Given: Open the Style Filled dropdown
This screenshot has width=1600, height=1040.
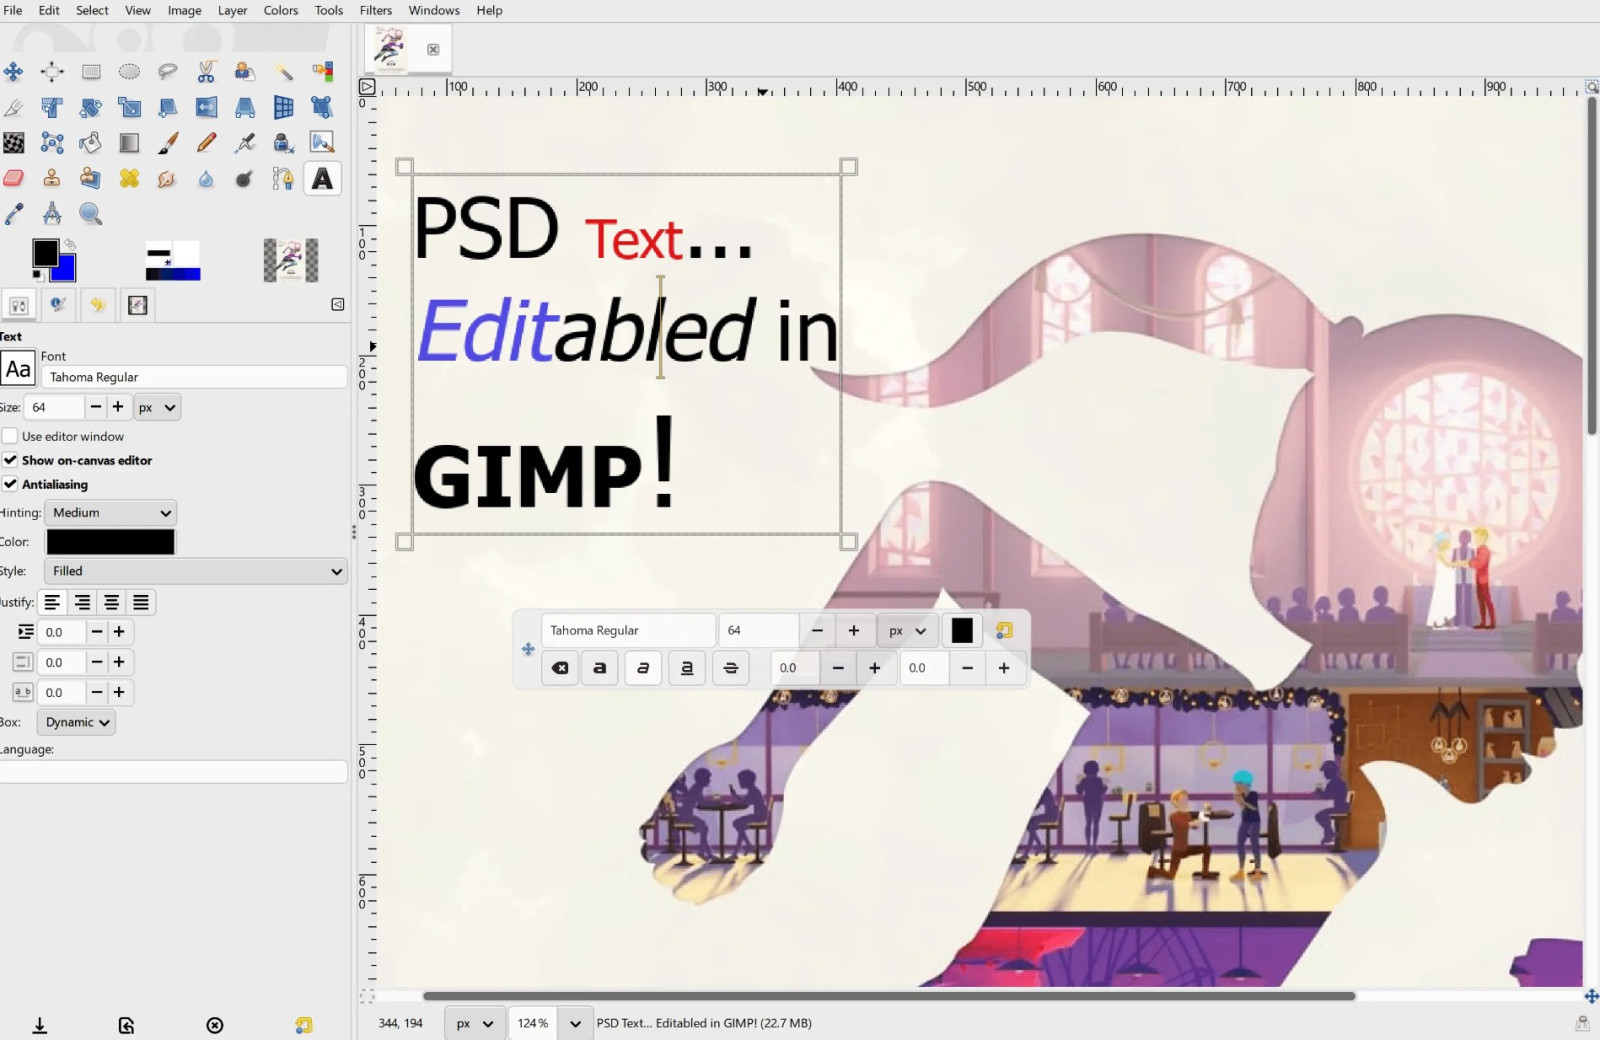Looking at the screenshot, I should click(x=196, y=571).
